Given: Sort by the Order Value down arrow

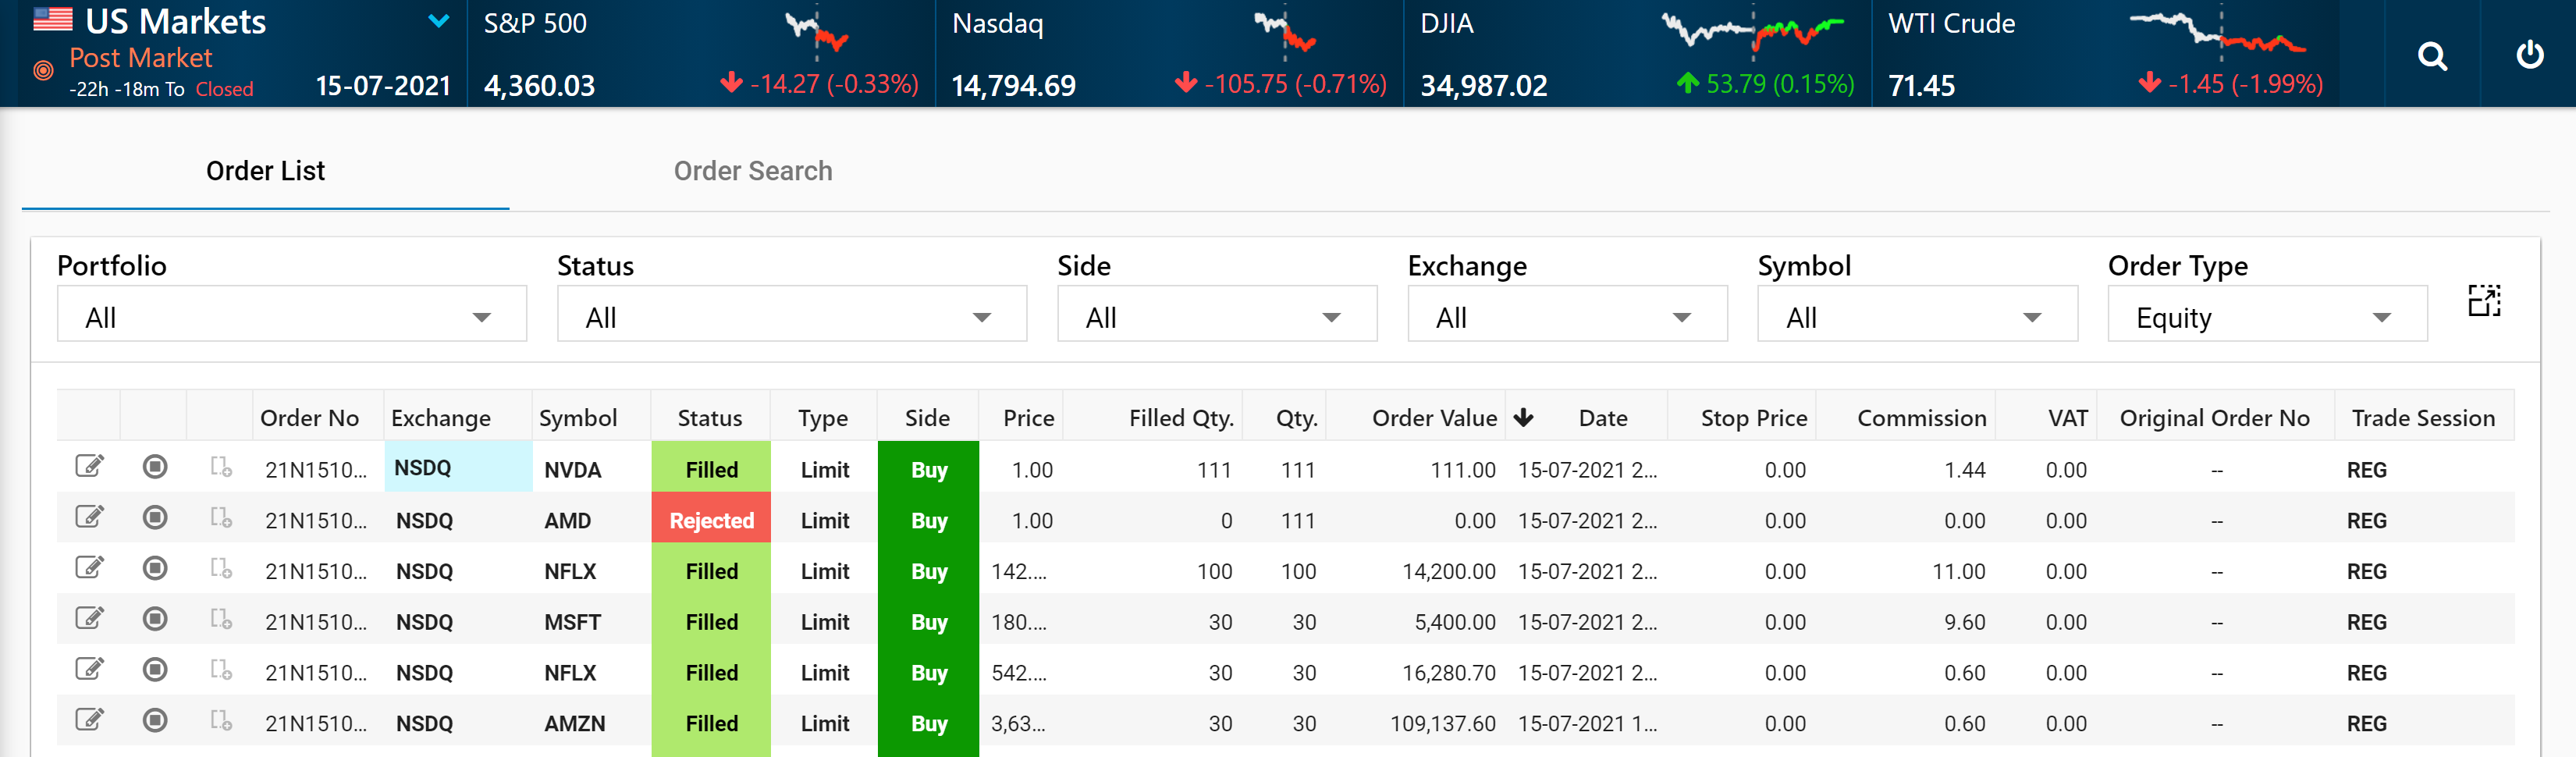Looking at the screenshot, I should pos(1523,418).
